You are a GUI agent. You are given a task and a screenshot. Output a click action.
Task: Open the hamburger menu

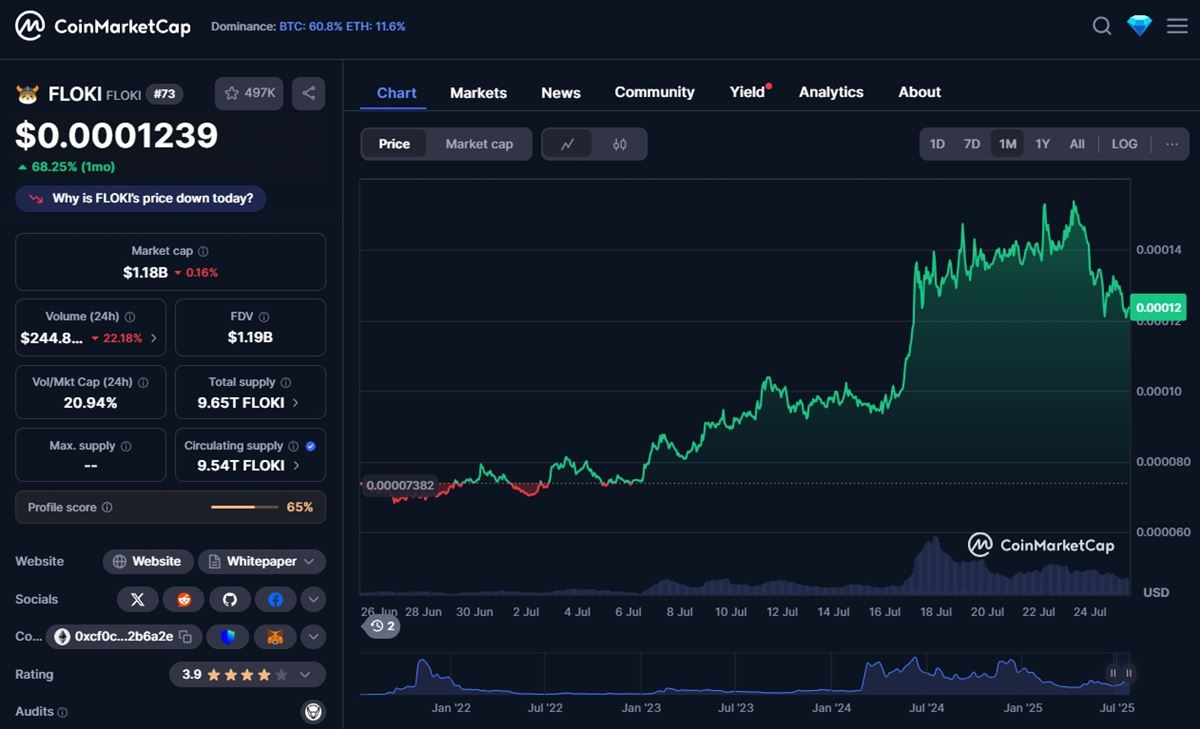1177,26
